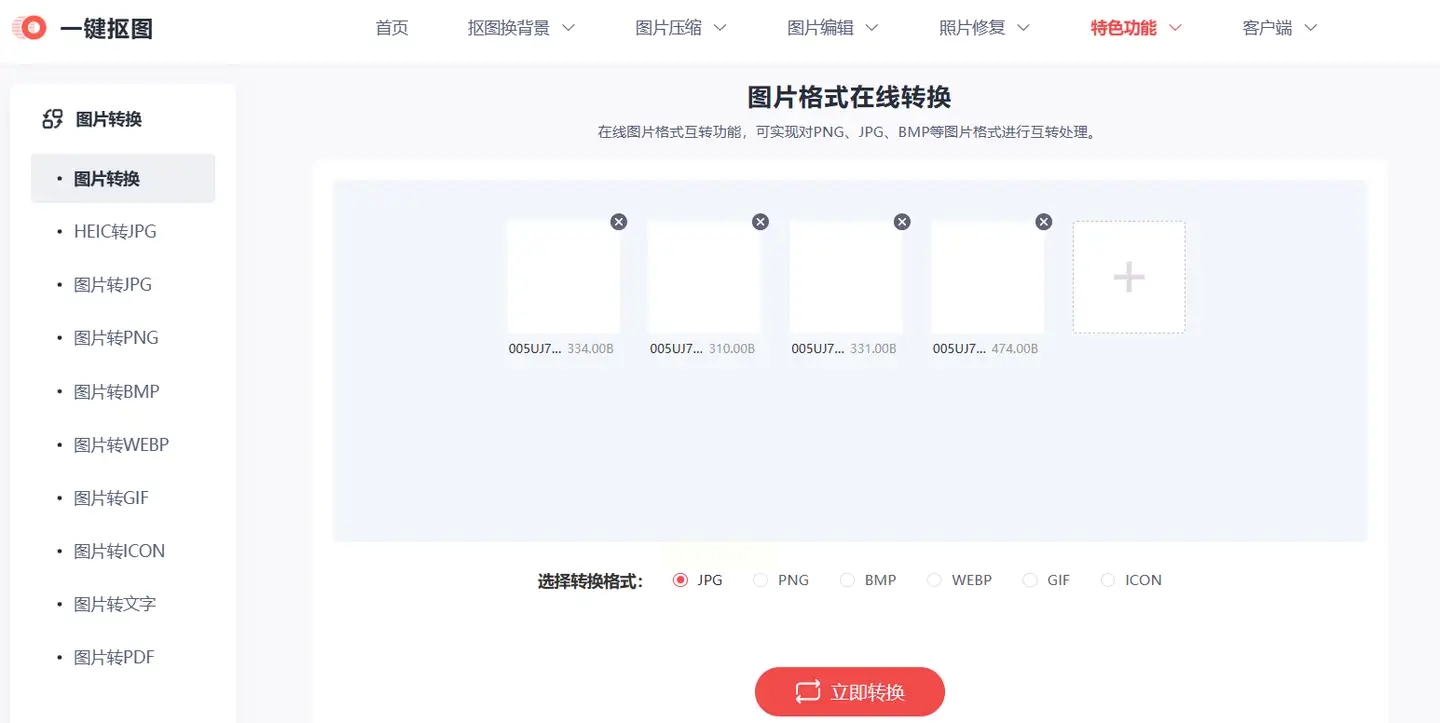
Task: Click the description text mentioning PNG、JPG、BMP
Action: 847,132
